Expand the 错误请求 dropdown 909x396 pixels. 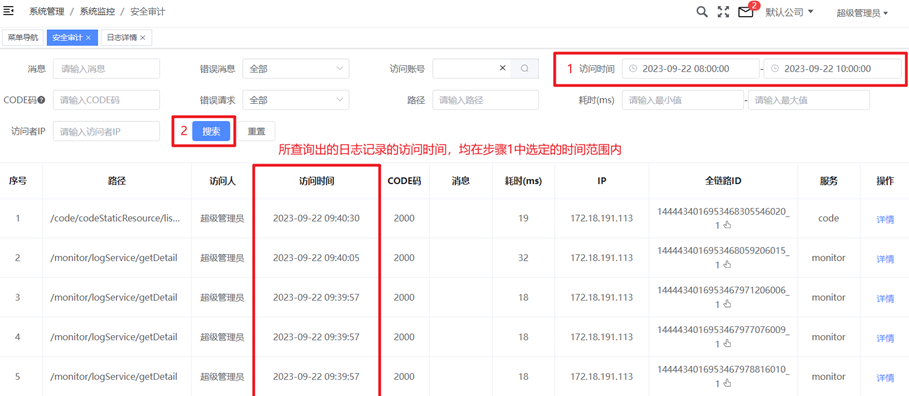click(296, 100)
